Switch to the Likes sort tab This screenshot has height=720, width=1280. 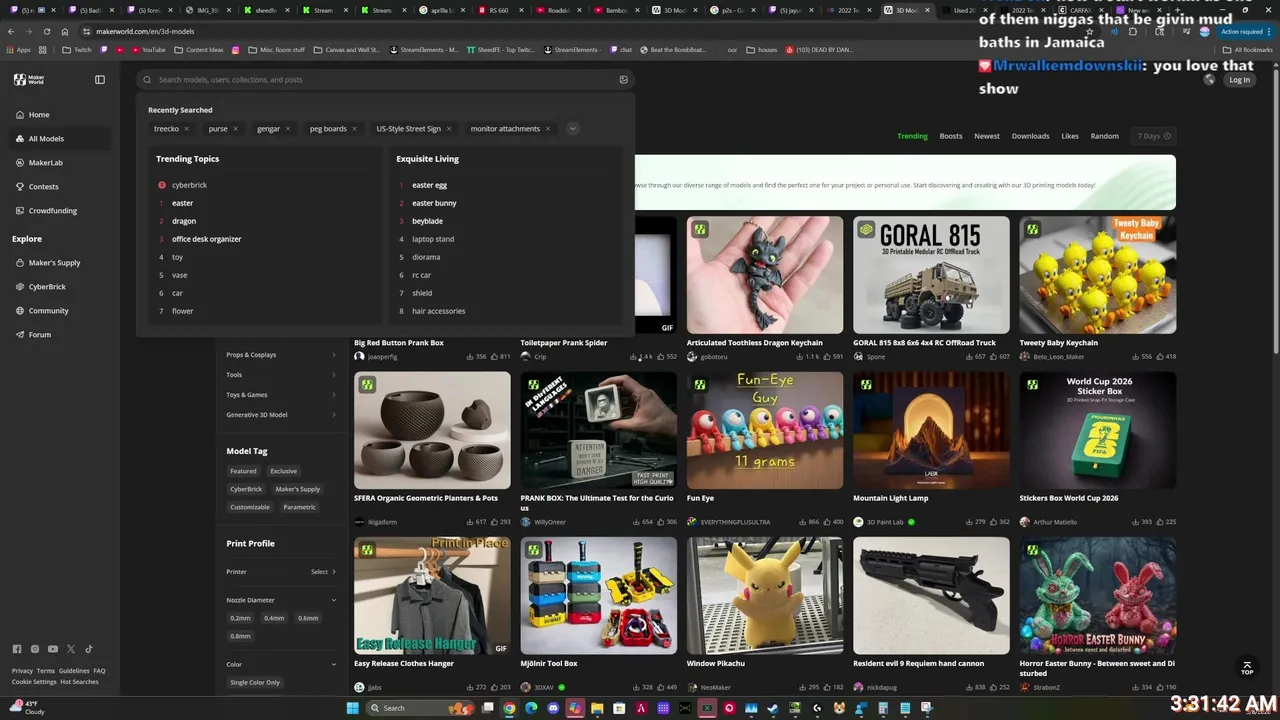[1070, 136]
